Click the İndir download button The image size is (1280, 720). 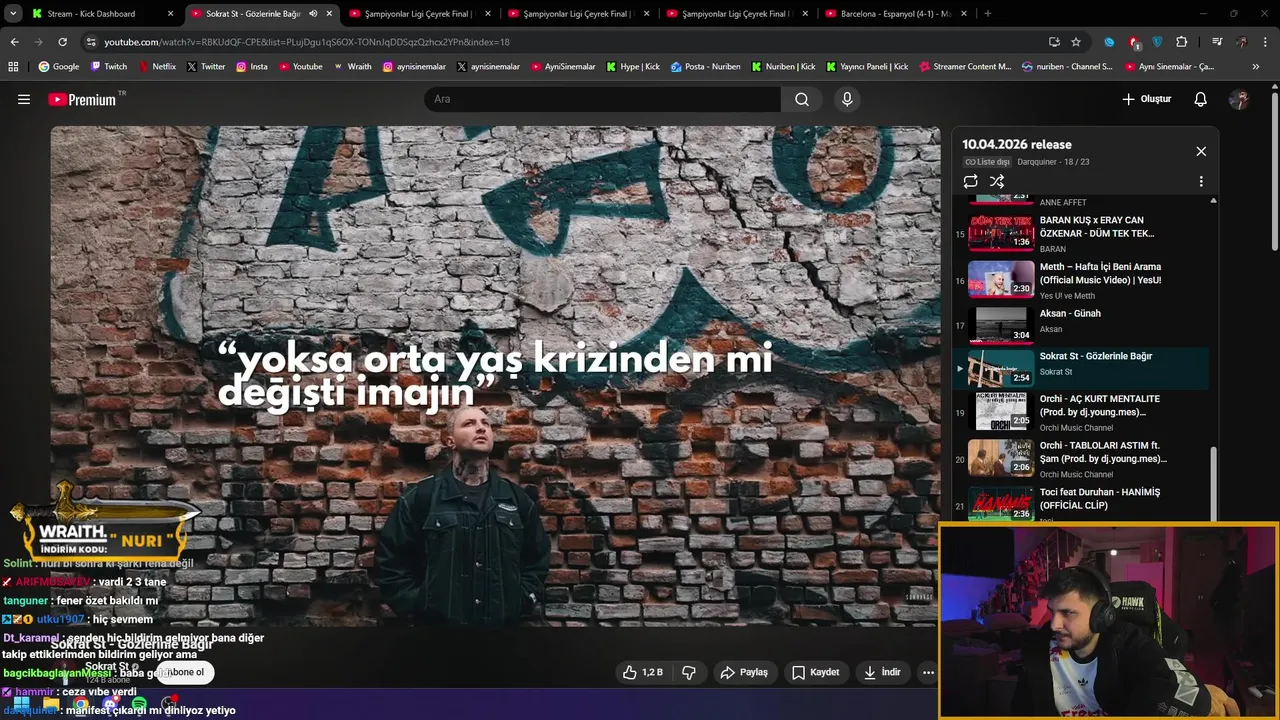tap(883, 672)
